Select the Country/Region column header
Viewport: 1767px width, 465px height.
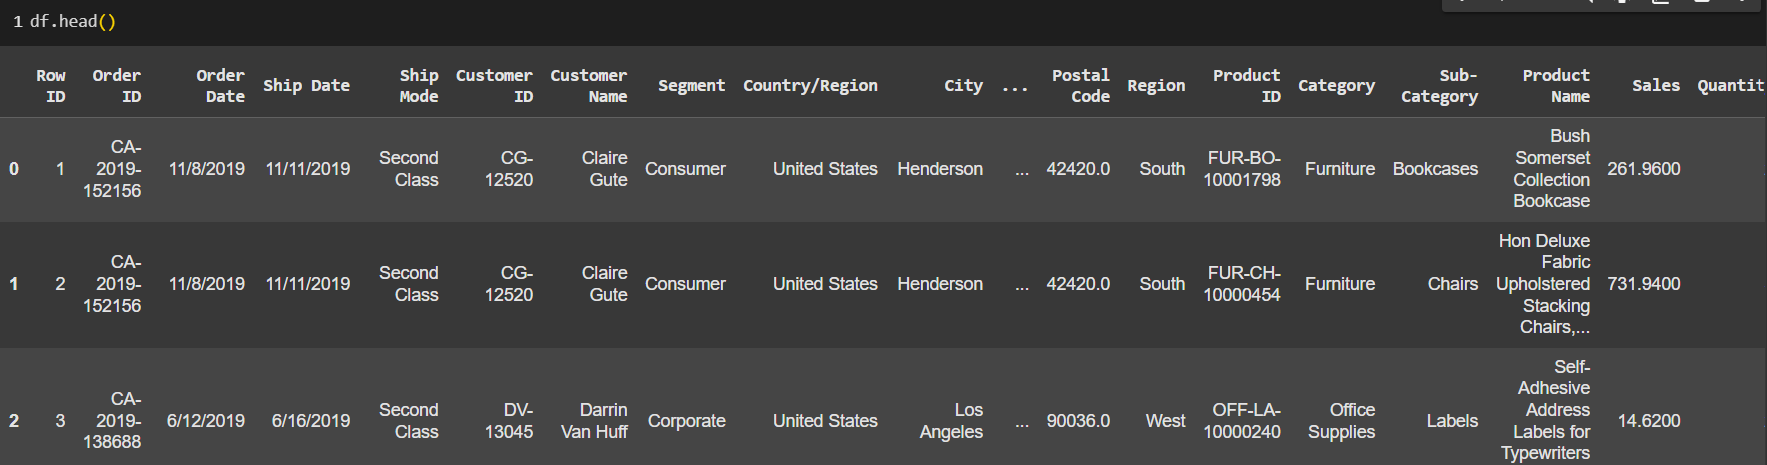tap(810, 86)
